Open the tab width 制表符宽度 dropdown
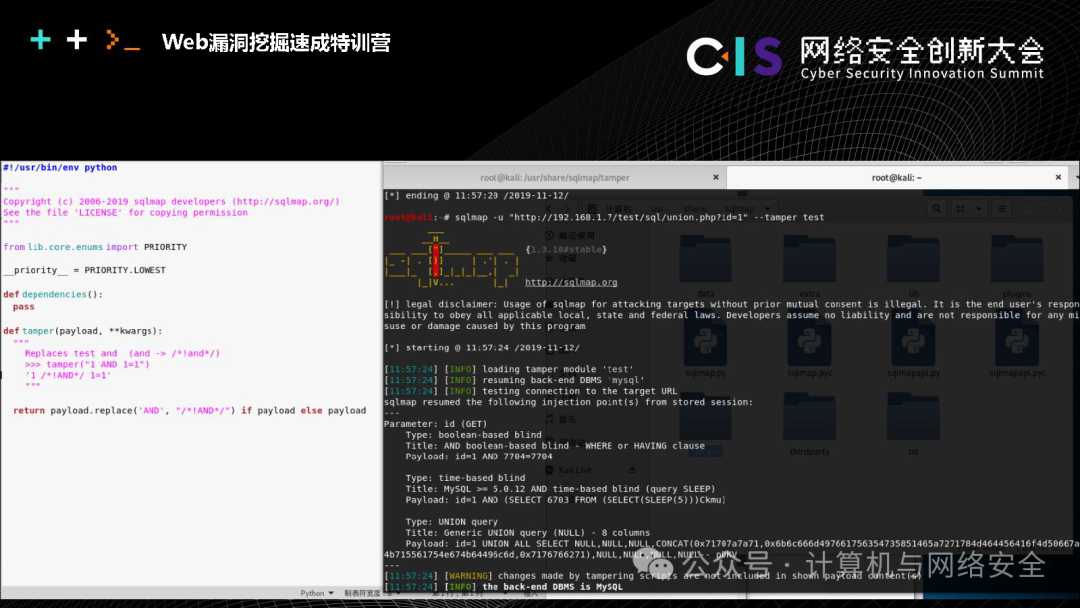Image resolution: width=1080 pixels, height=608 pixels. 371,593
